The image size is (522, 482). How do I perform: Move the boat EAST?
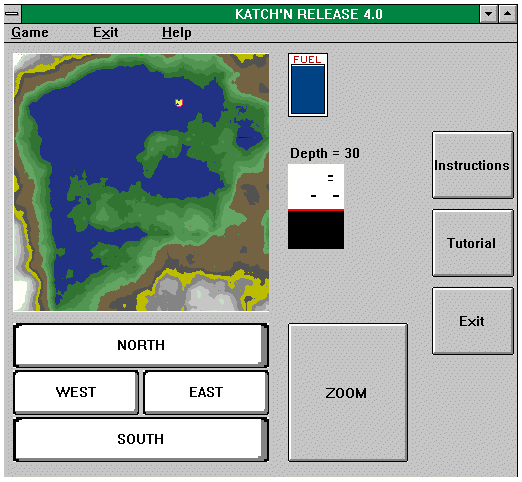[x=206, y=392]
